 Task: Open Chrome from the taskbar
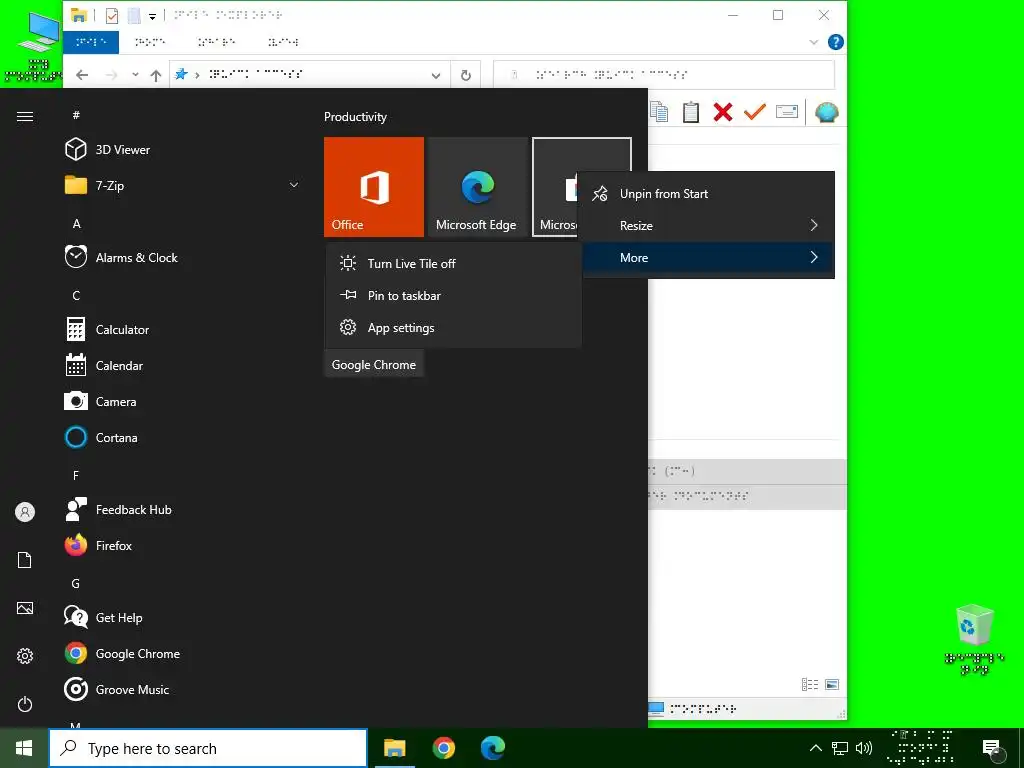coord(443,748)
